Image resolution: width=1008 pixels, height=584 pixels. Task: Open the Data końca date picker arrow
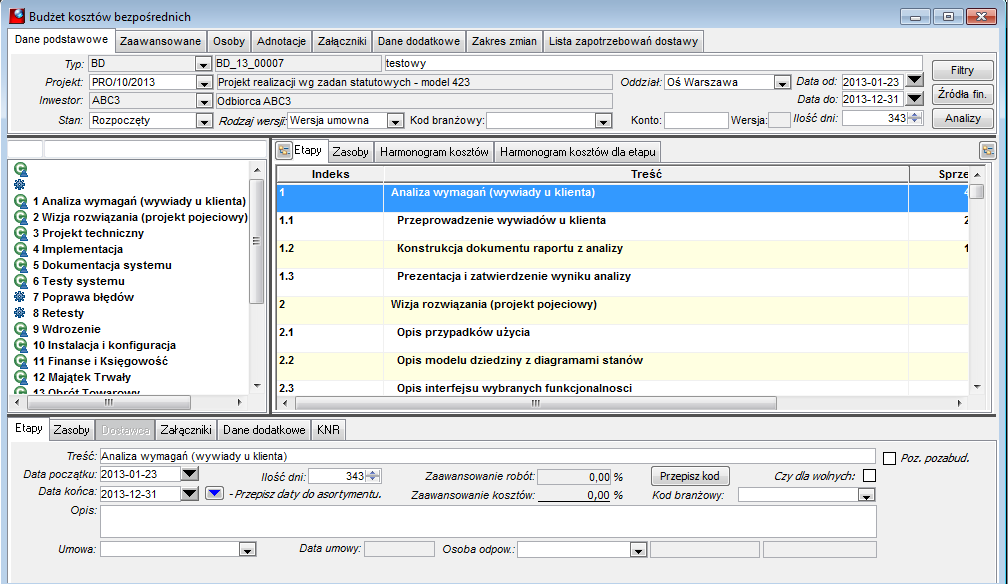189,493
